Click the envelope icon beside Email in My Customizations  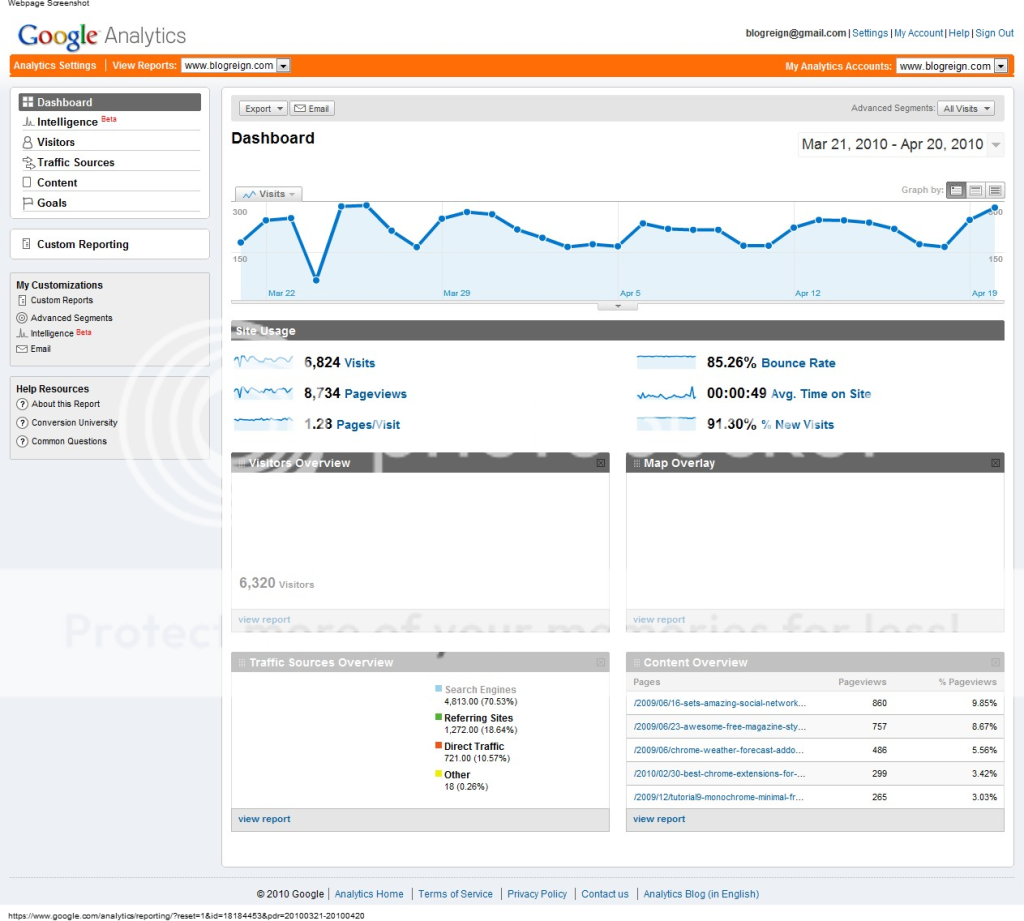(x=22, y=349)
